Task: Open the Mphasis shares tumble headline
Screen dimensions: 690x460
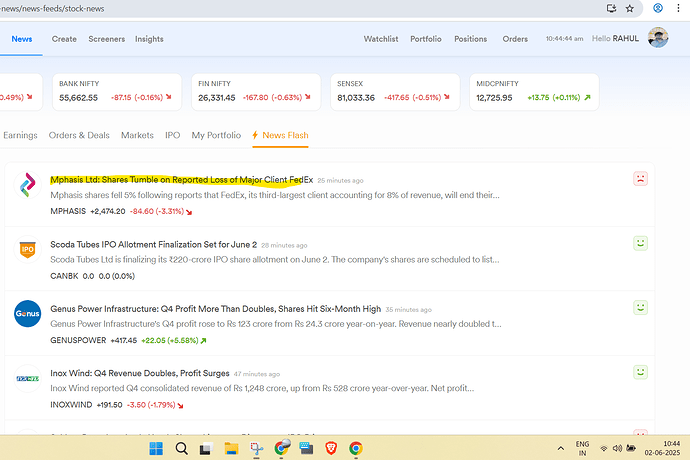Action: point(182,180)
